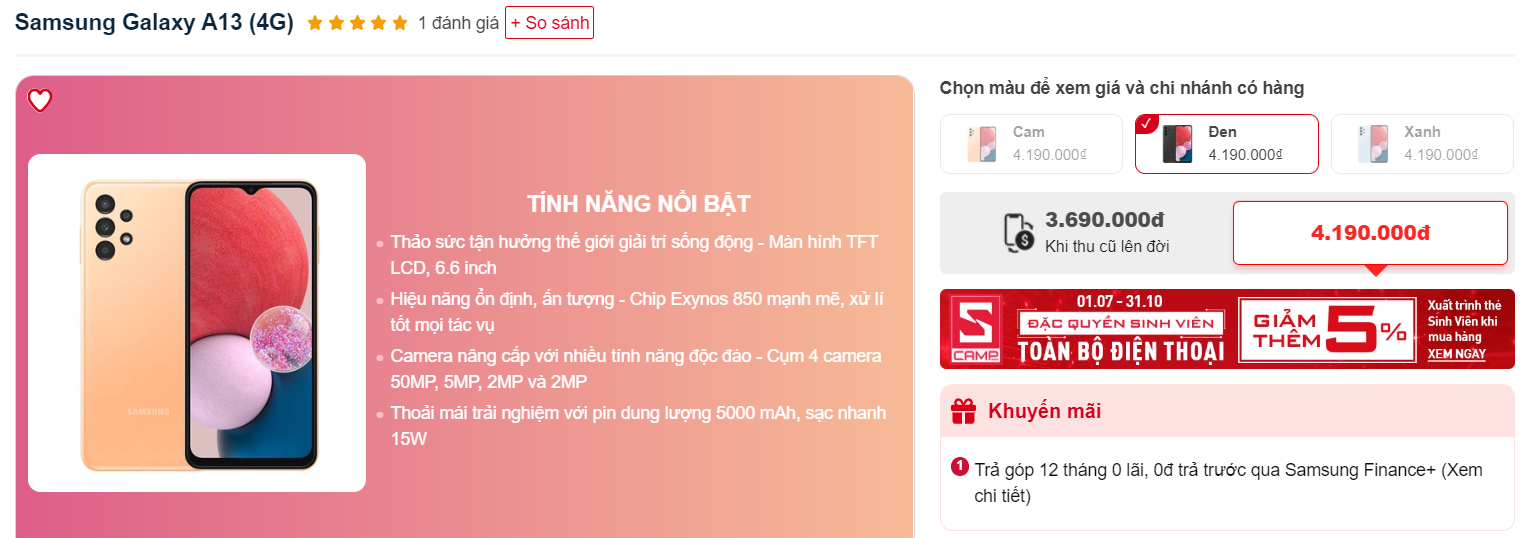Select the Xanh color option

coord(1422,144)
